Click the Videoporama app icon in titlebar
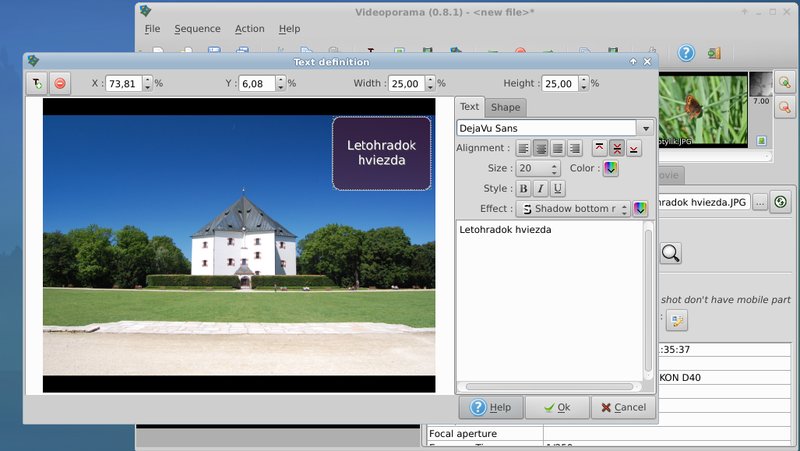The height and width of the screenshot is (451, 800). tap(145, 11)
